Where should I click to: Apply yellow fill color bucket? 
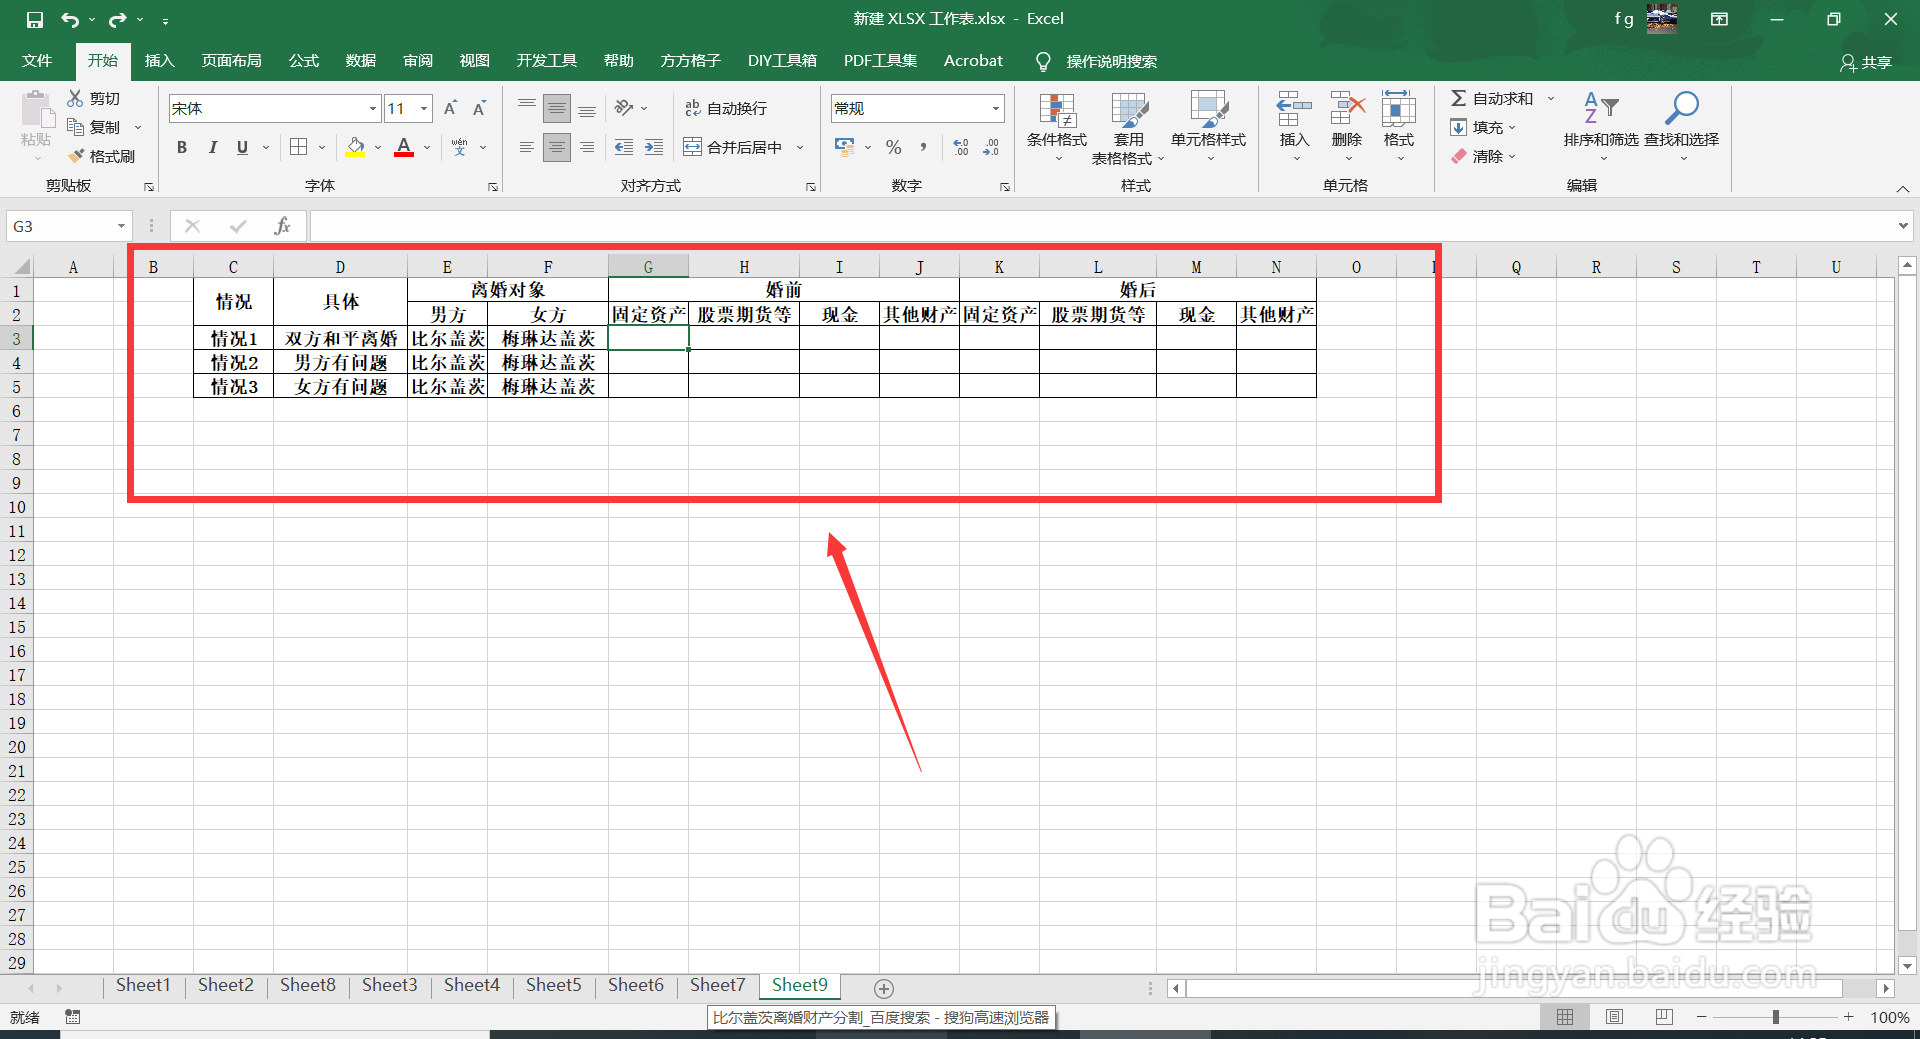355,147
